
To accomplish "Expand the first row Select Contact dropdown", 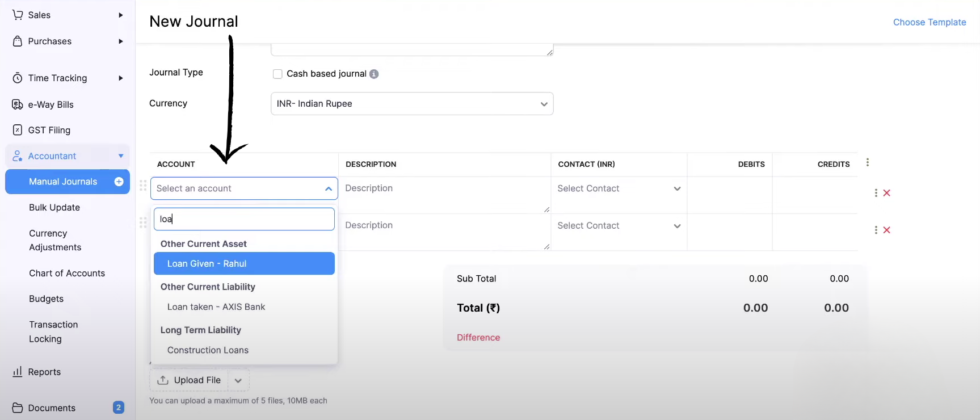I will tap(619, 189).
